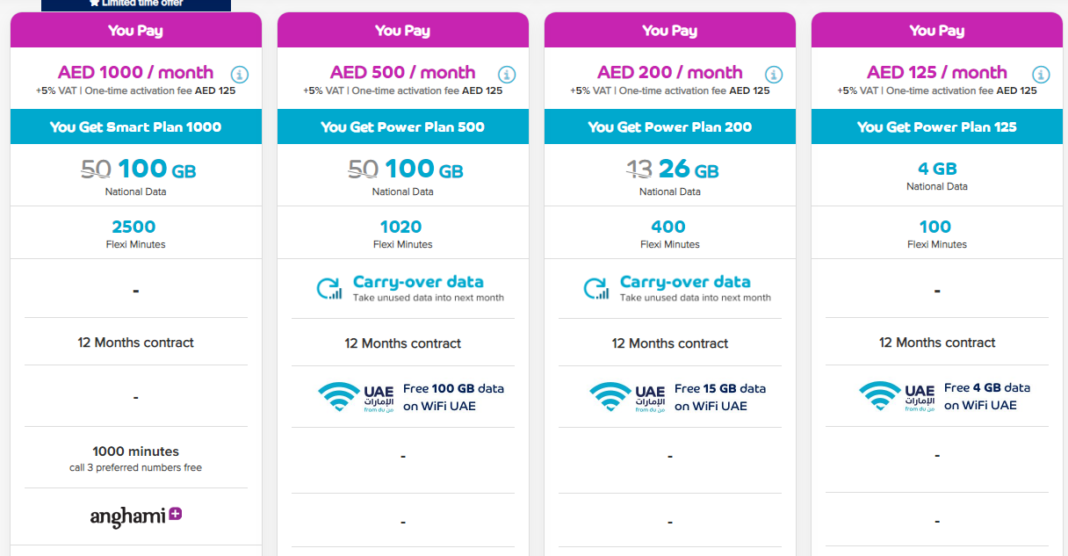The image size is (1068, 556).
Task: Click carry-over data icon in Power Plan 200
Action: (597, 288)
